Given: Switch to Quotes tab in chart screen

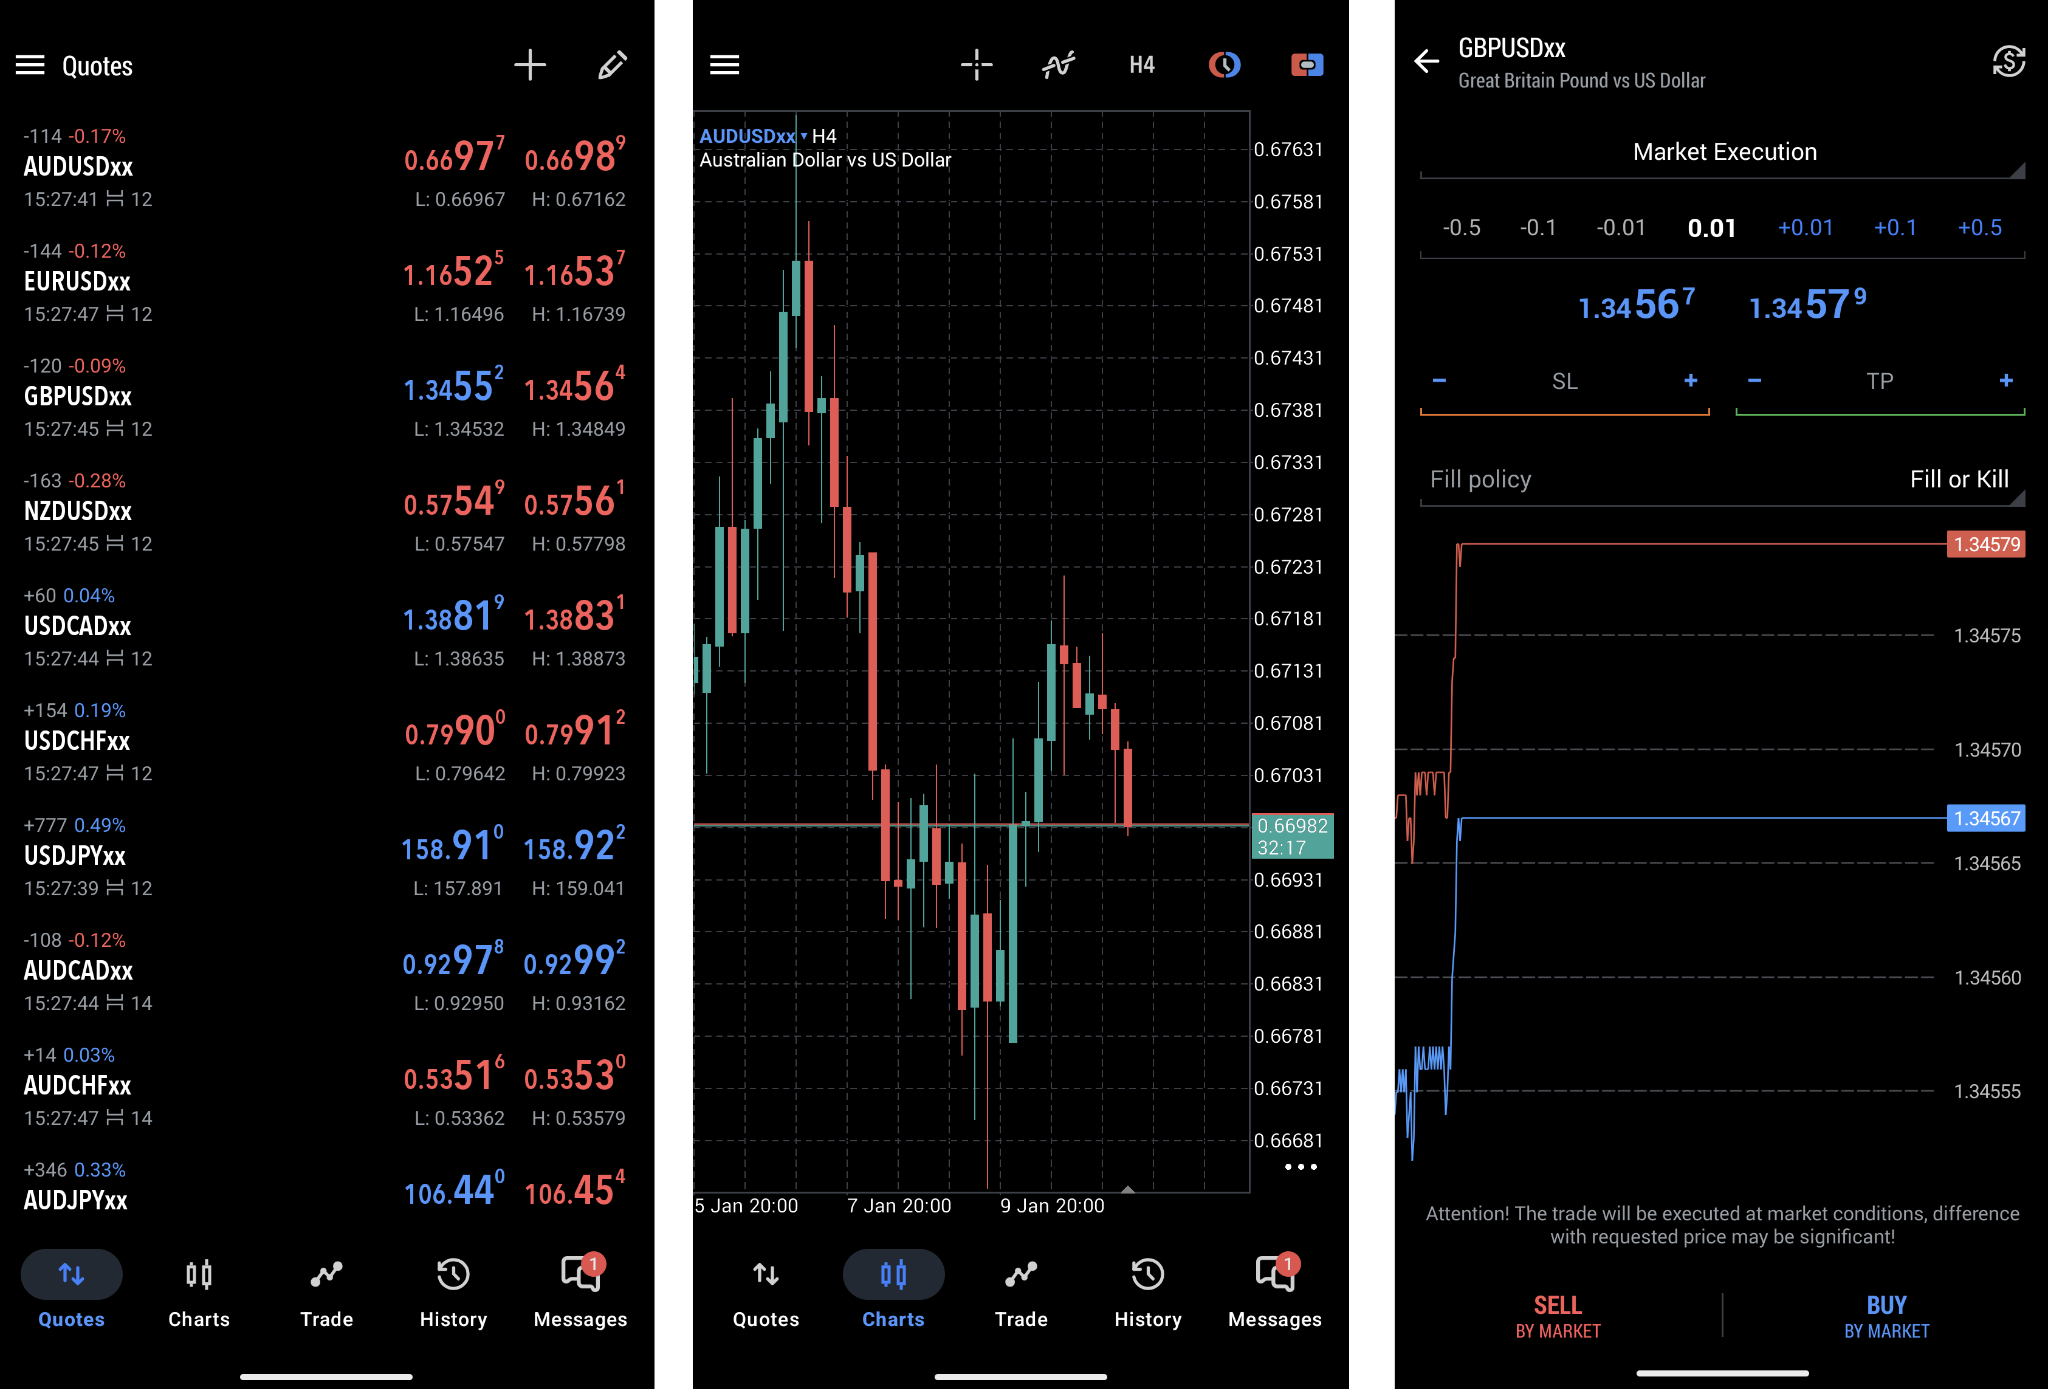Looking at the screenshot, I should click(766, 1290).
